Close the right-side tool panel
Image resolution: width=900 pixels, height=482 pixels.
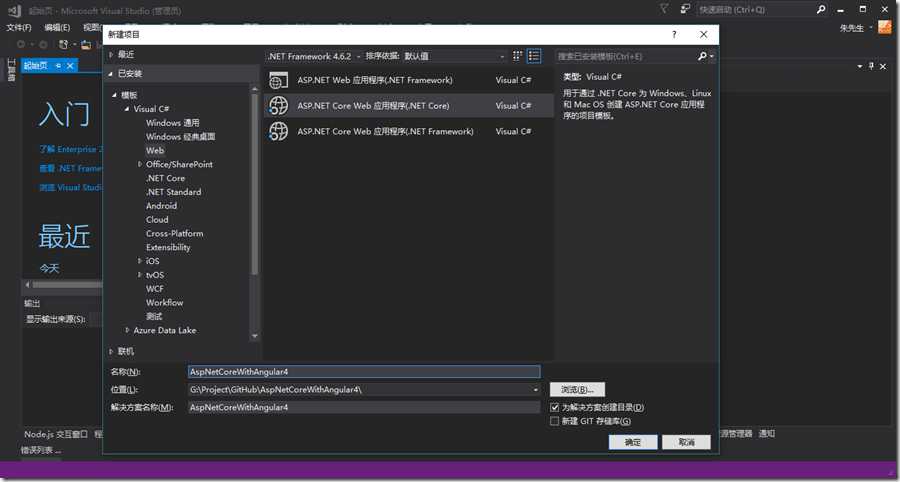click(883, 66)
